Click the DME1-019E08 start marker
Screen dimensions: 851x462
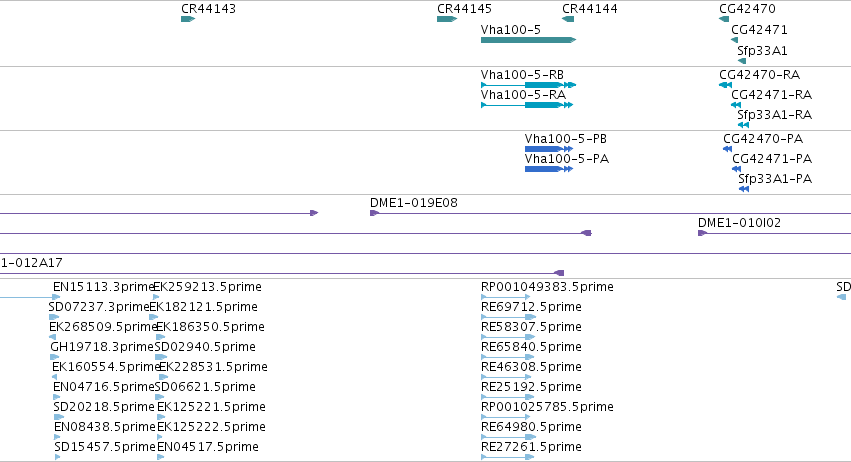click(x=374, y=213)
